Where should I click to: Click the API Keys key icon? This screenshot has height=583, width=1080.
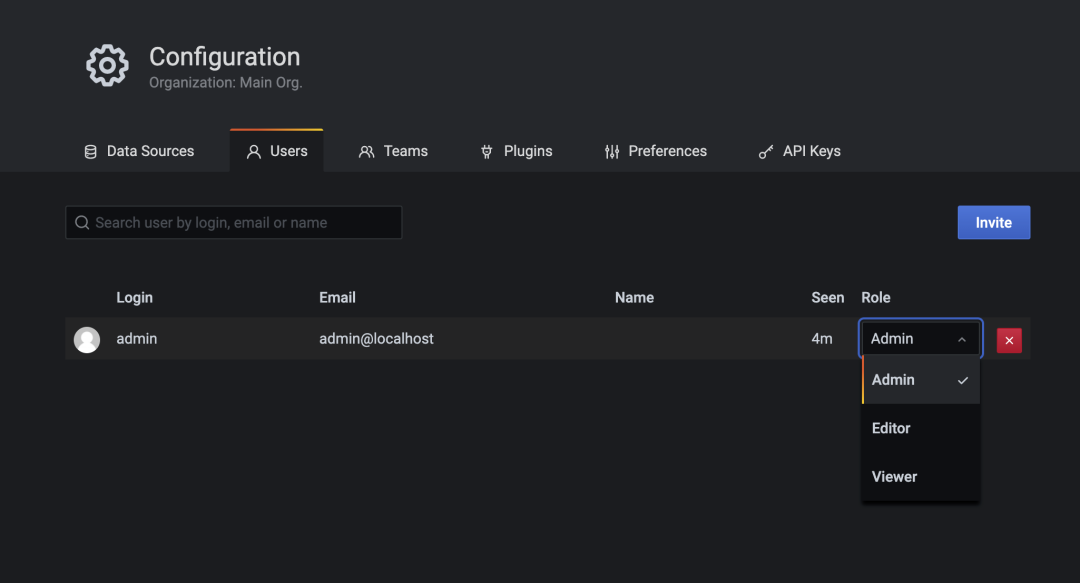pyautogui.click(x=766, y=152)
